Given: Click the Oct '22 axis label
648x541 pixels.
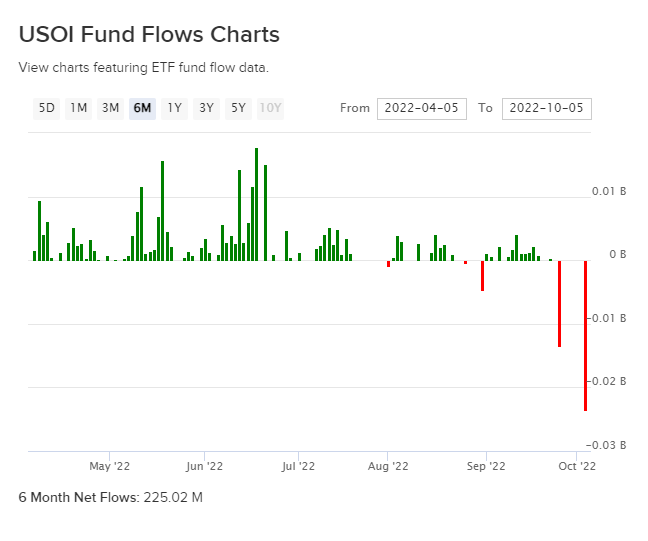Looking at the screenshot, I should coord(577,465).
